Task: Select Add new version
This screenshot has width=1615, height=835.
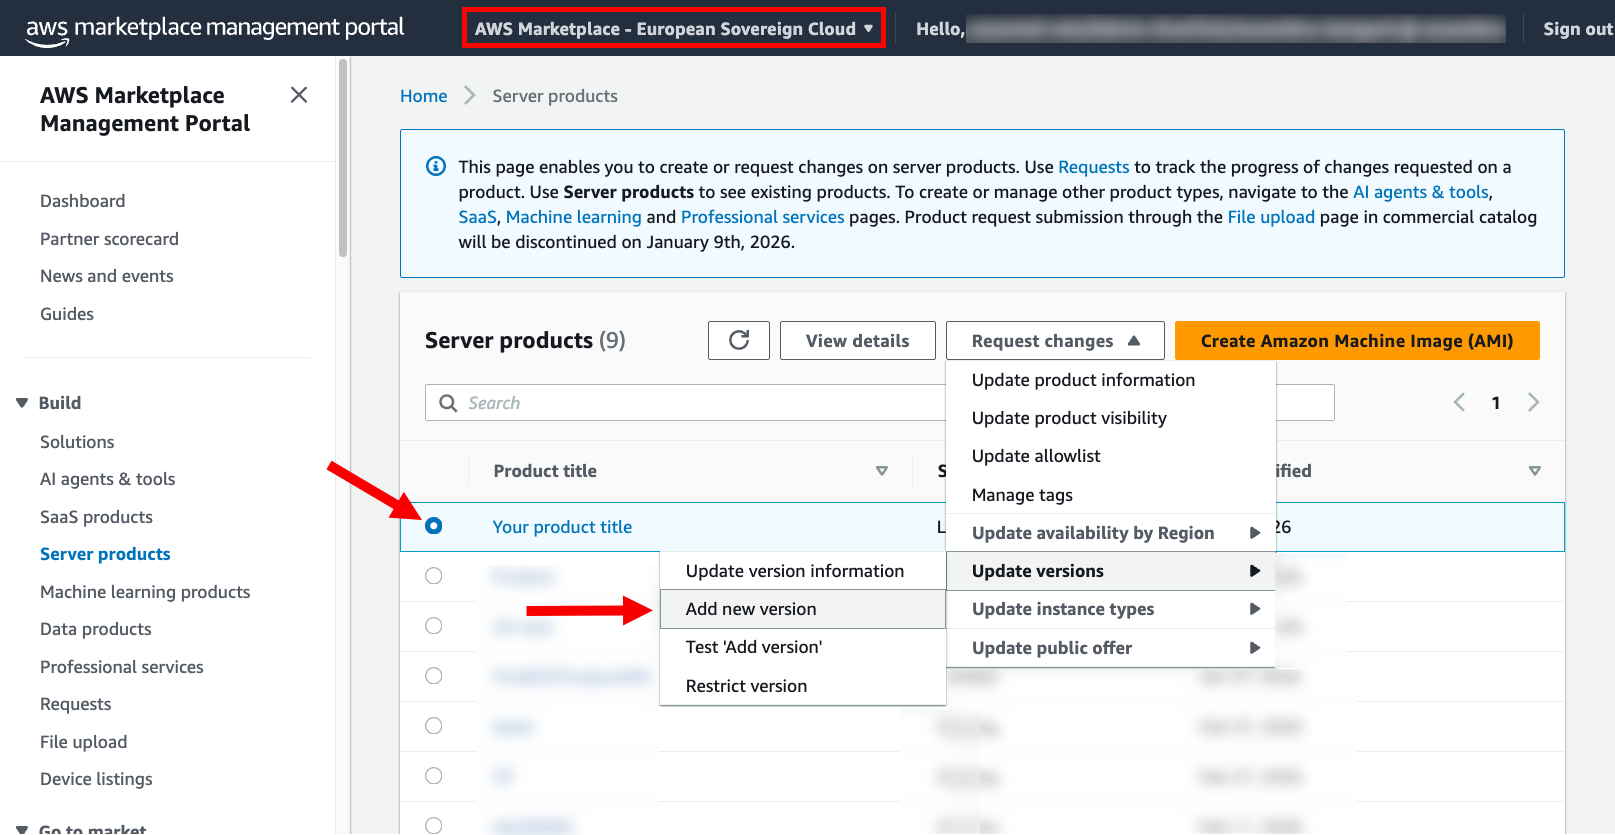Action: (x=803, y=609)
